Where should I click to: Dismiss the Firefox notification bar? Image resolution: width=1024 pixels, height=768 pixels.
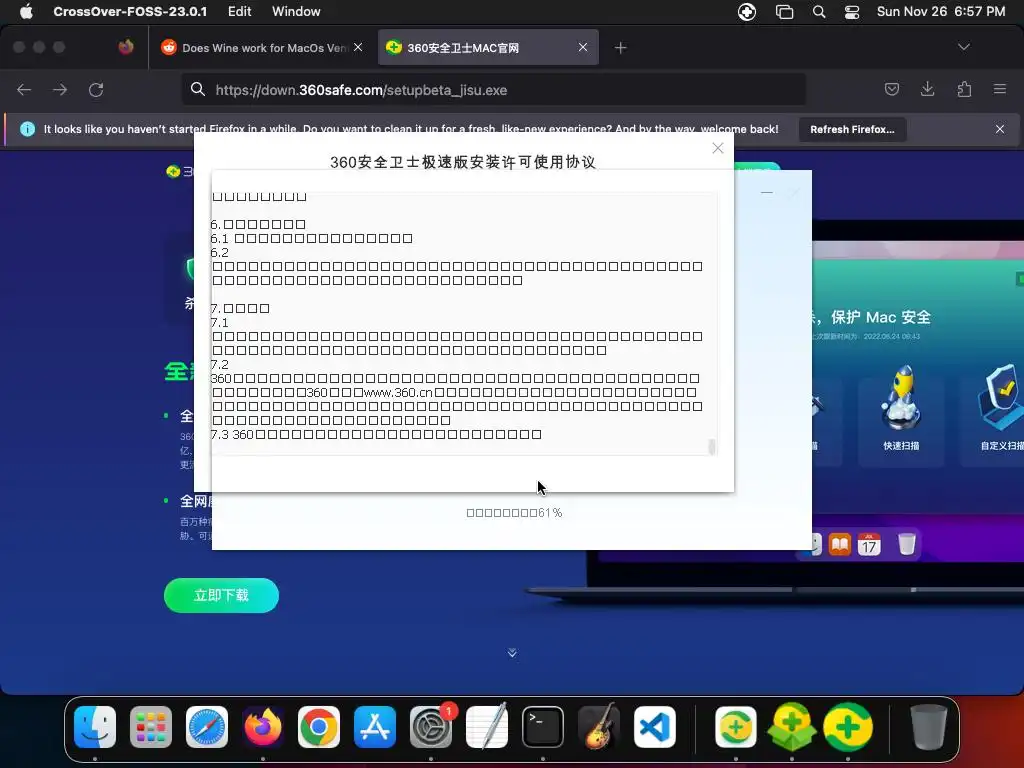click(x=1000, y=129)
